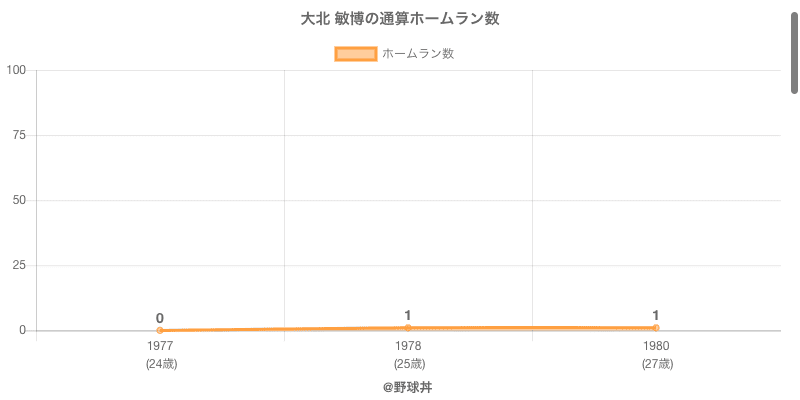This screenshot has height=400, width=800.
Task: Click the orange legend color swatch
Action: coord(355,54)
